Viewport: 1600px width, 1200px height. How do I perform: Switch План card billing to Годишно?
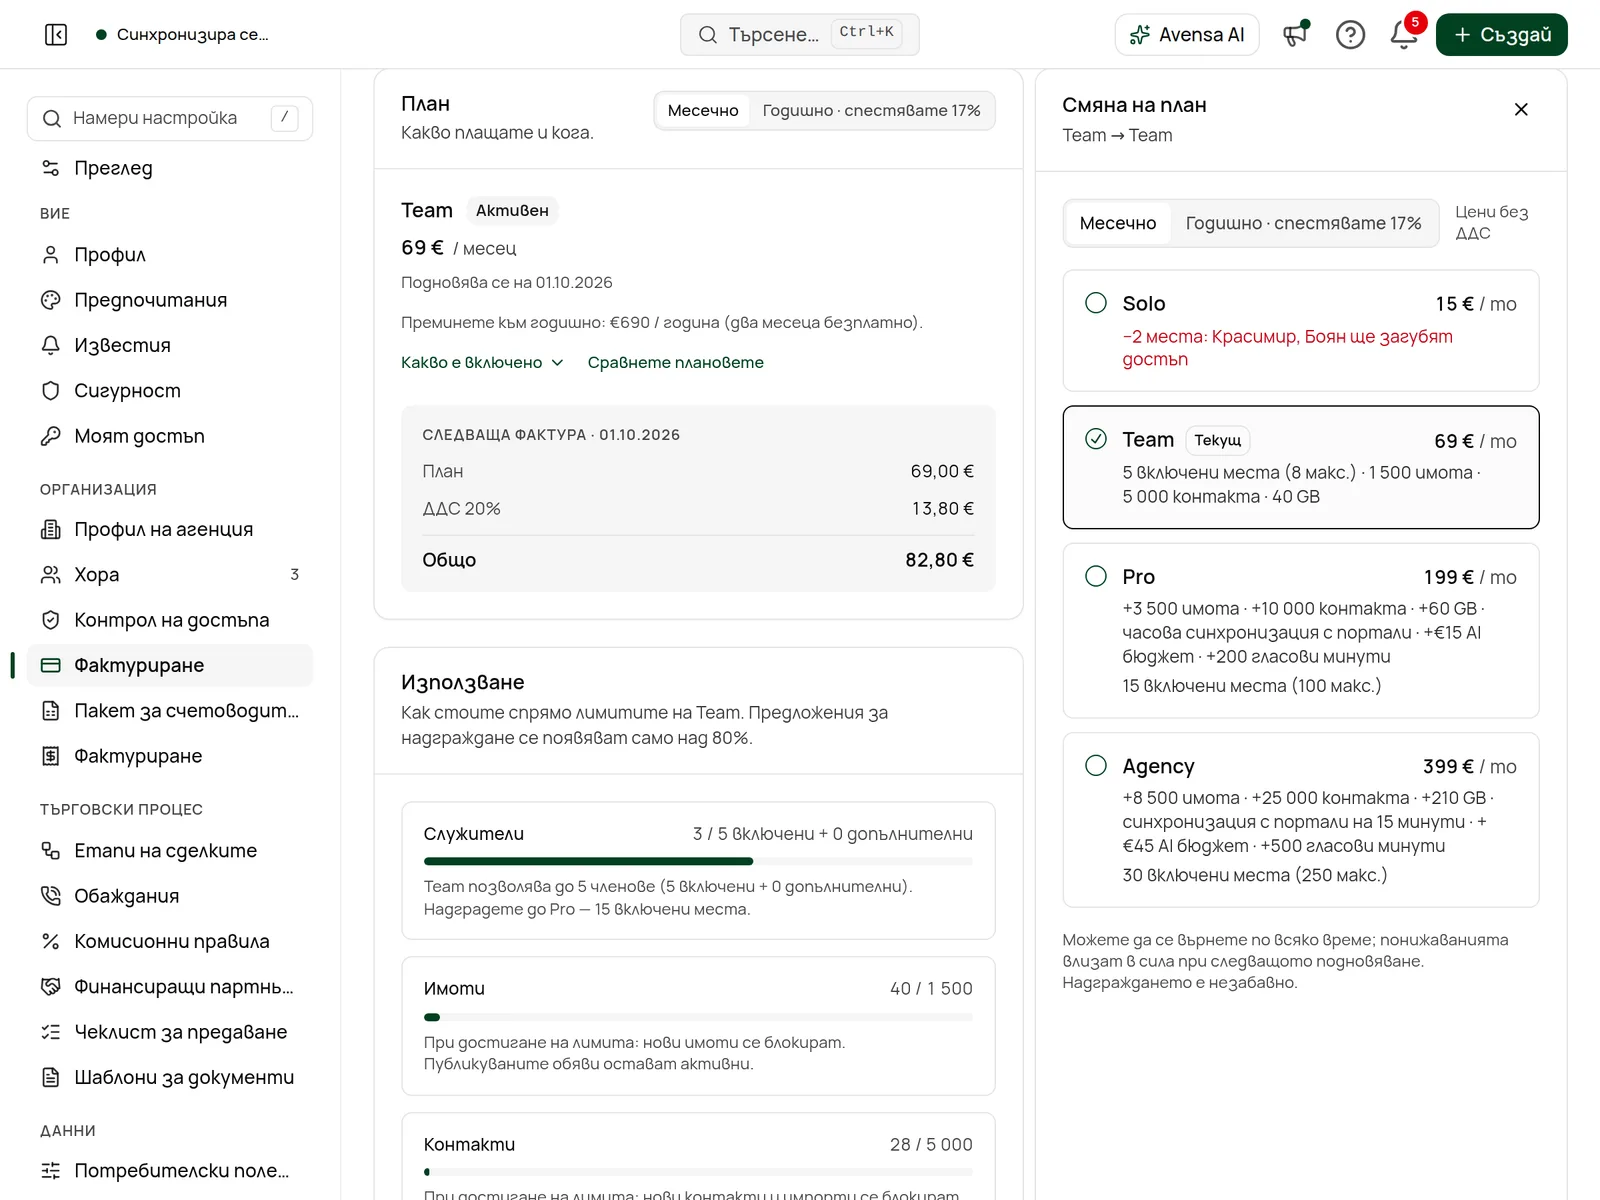(871, 111)
